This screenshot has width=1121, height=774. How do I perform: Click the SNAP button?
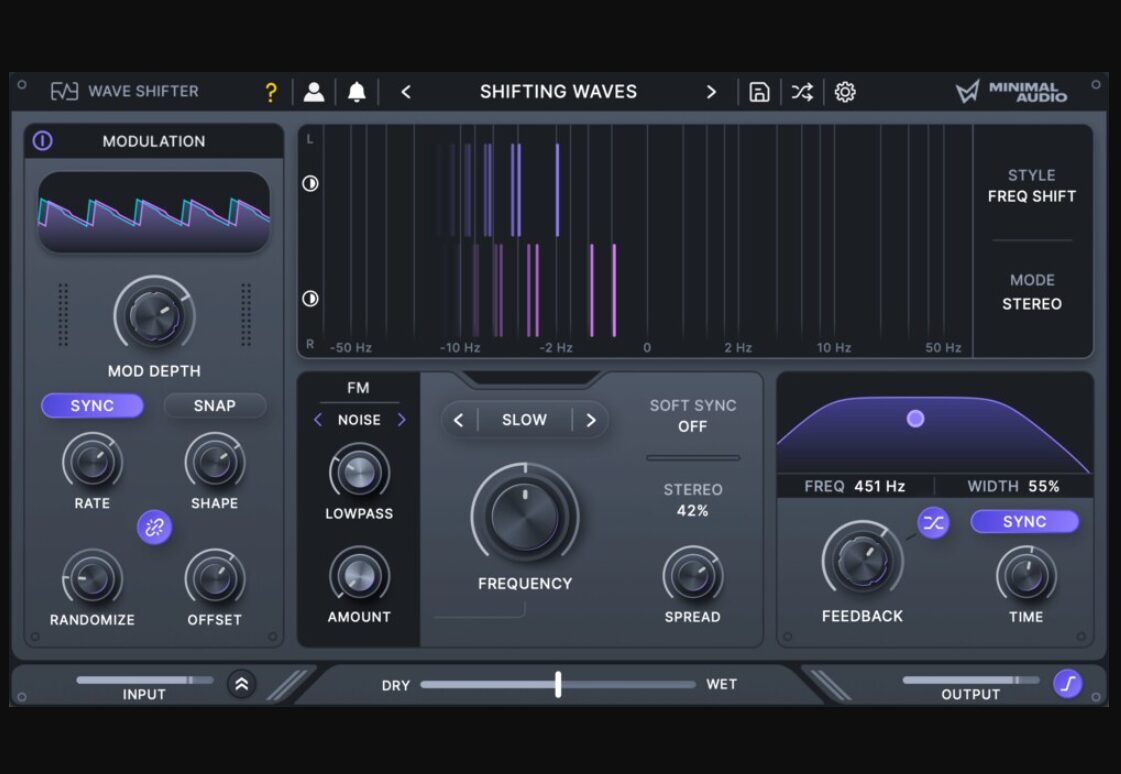click(x=214, y=406)
